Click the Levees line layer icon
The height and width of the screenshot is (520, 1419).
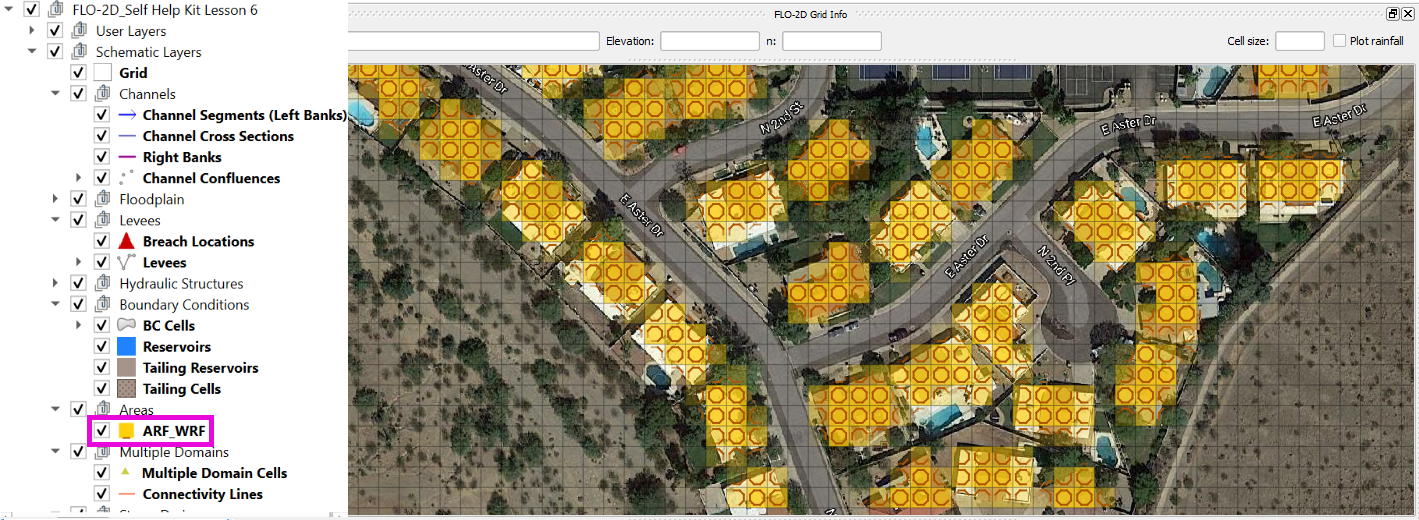point(126,262)
